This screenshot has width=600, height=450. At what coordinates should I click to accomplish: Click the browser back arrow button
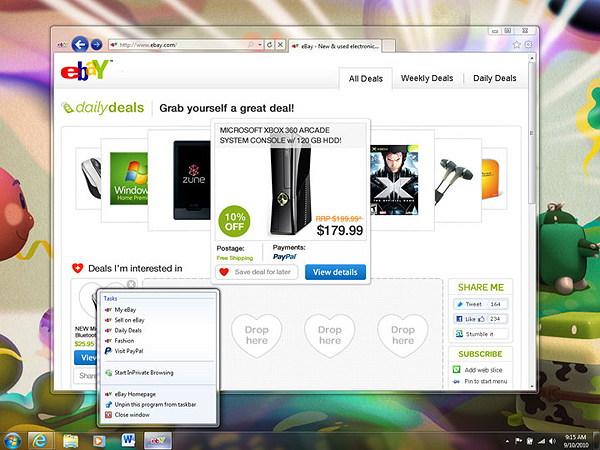[x=80, y=45]
